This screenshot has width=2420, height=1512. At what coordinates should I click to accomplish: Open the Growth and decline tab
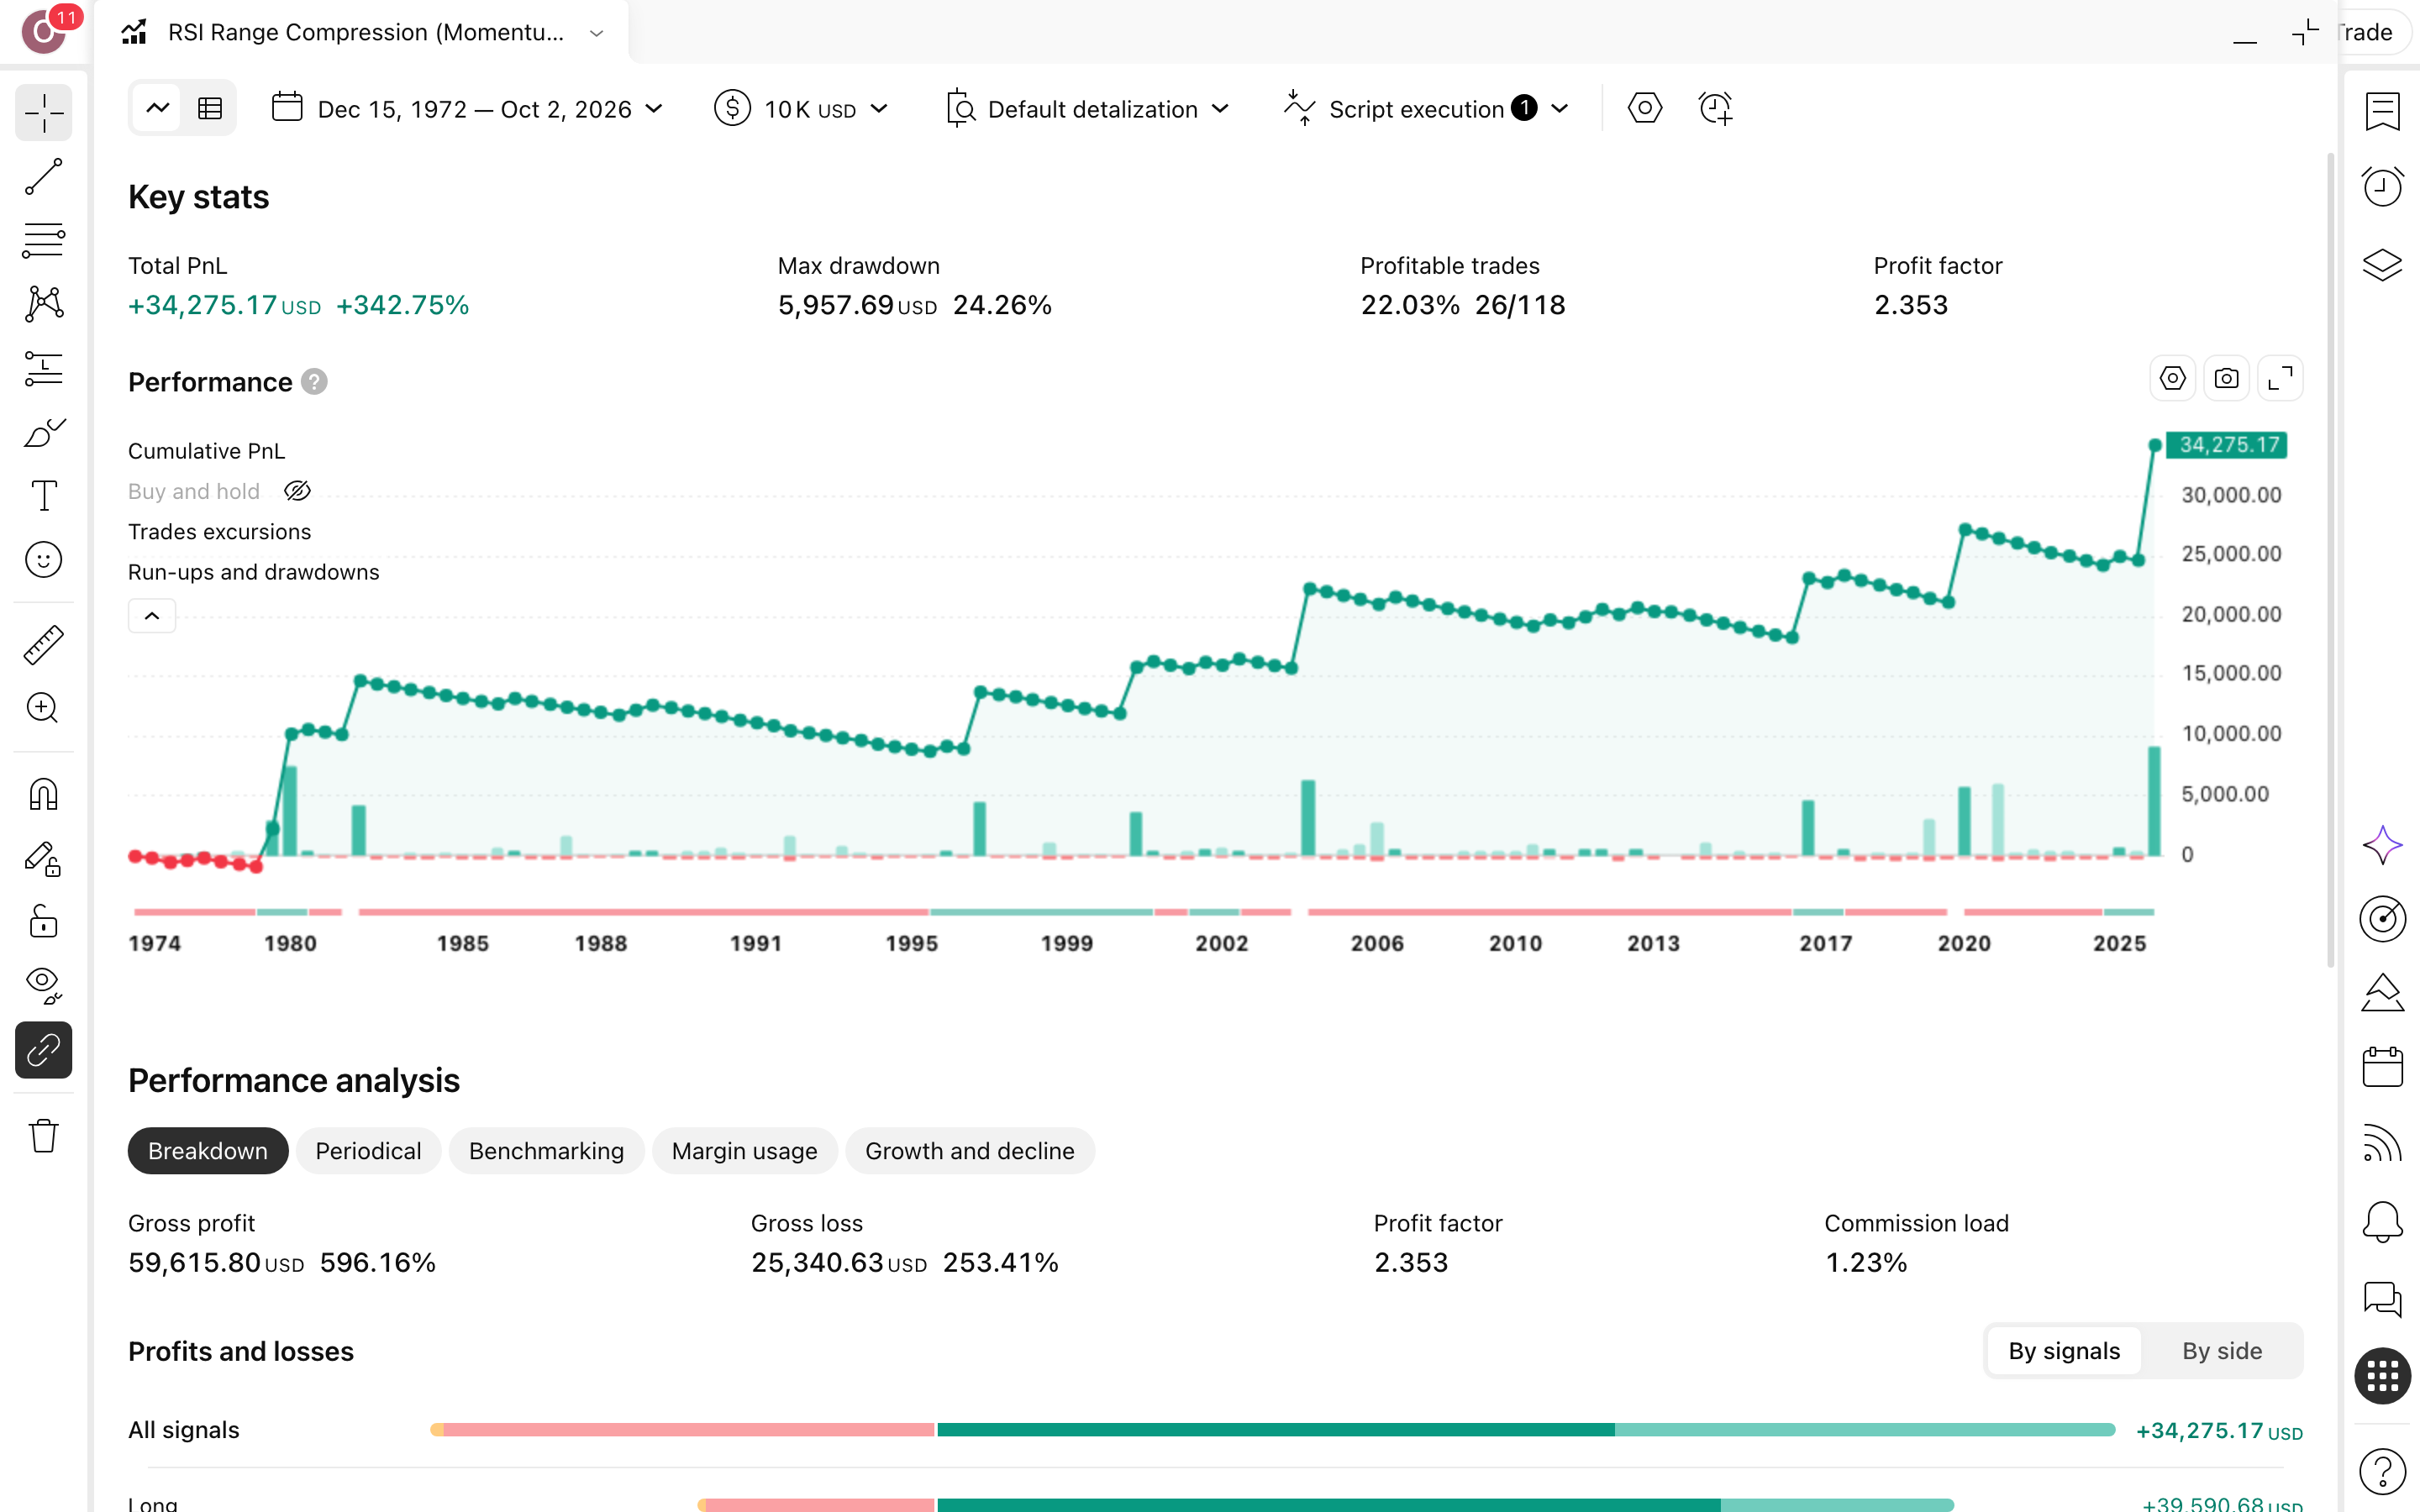(x=970, y=1151)
